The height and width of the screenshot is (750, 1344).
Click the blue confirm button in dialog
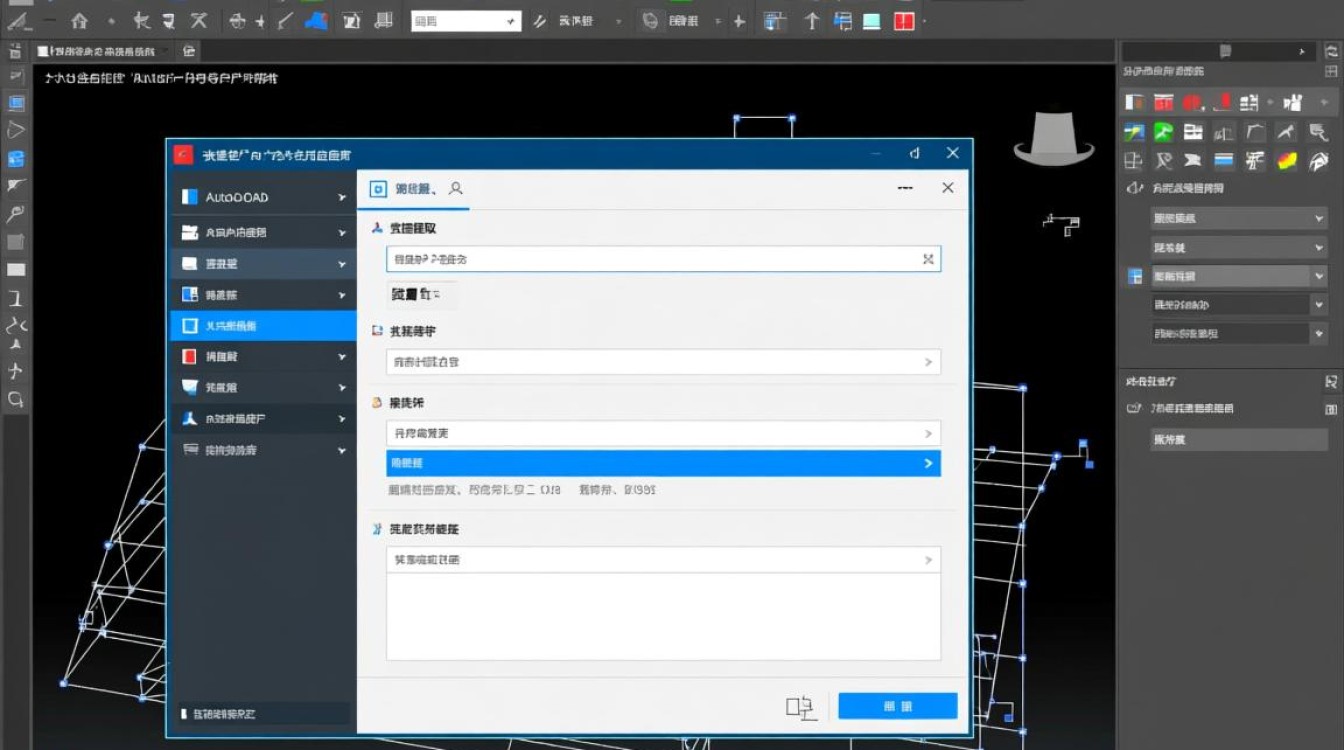(x=897, y=706)
